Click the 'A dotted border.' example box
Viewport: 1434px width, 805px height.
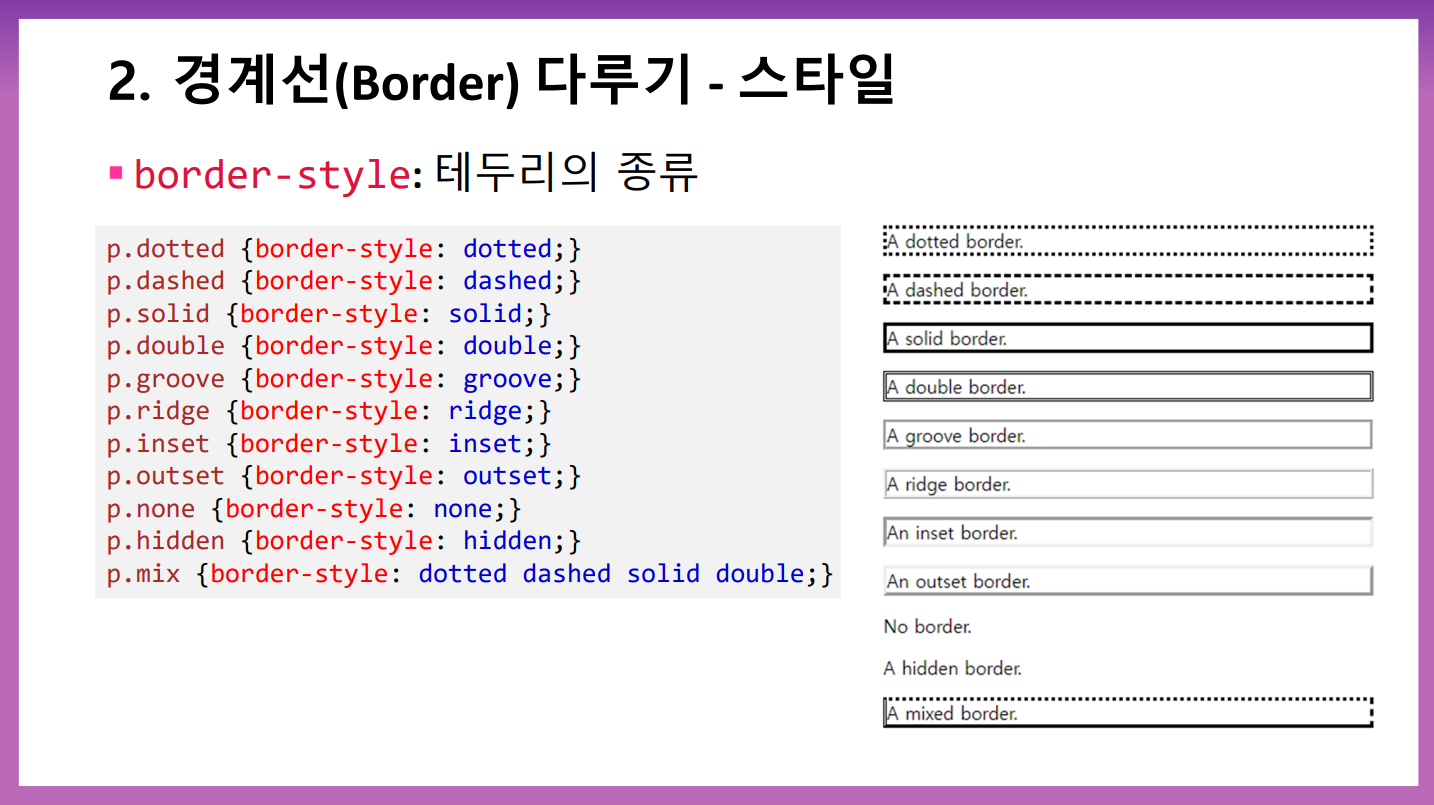pyautogui.click(x=1128, y=241)
